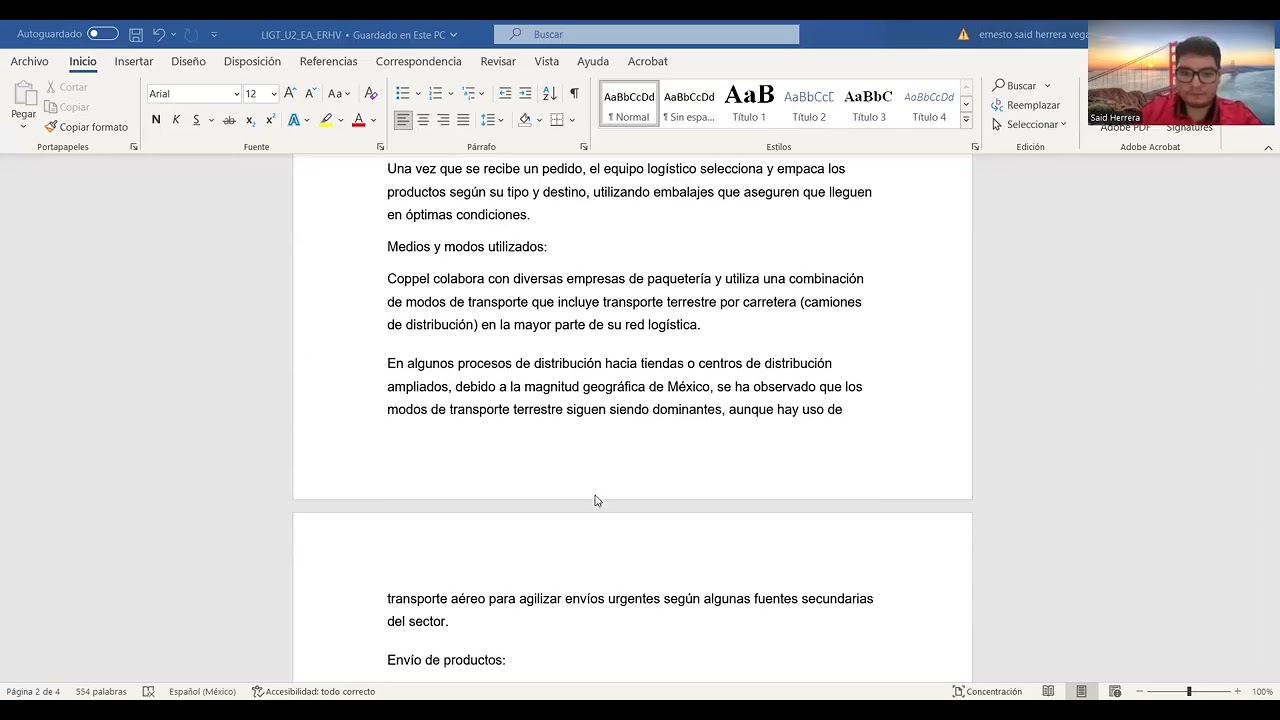Toggle show paragraph marks pilcrow
The height and width of the screenshot is (720, 1280).
(574, 93)
